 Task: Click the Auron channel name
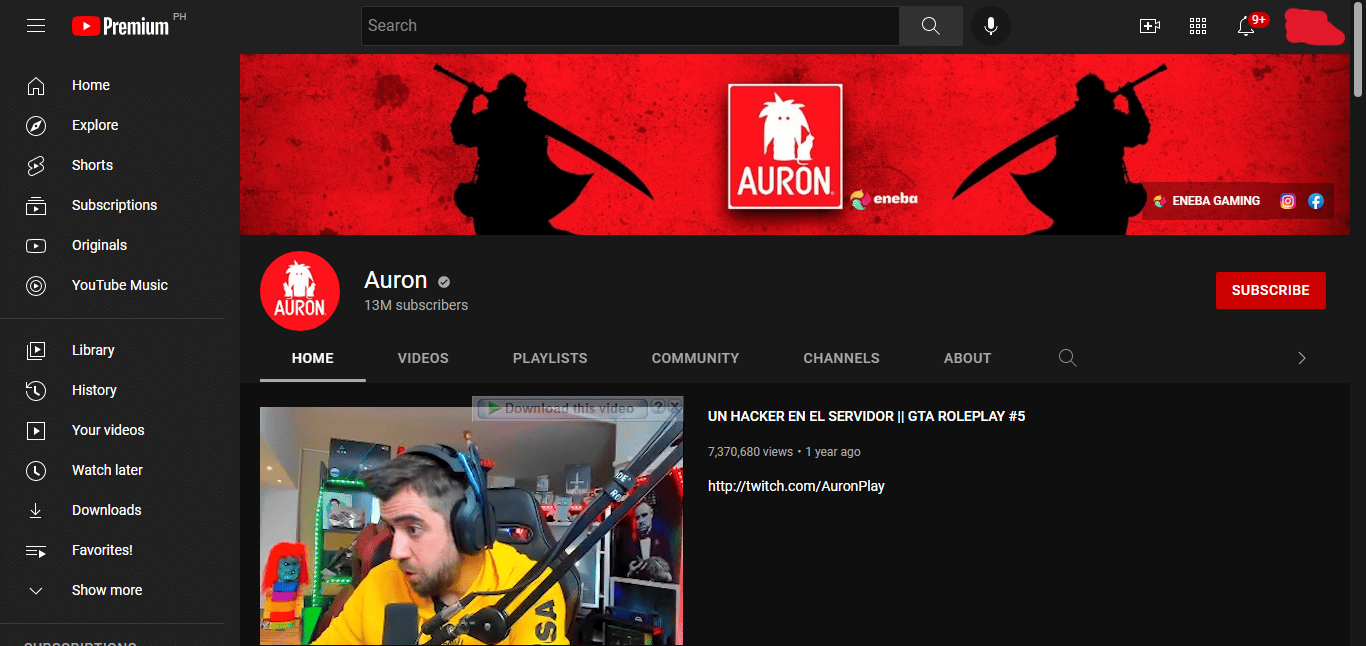[395, 280]
